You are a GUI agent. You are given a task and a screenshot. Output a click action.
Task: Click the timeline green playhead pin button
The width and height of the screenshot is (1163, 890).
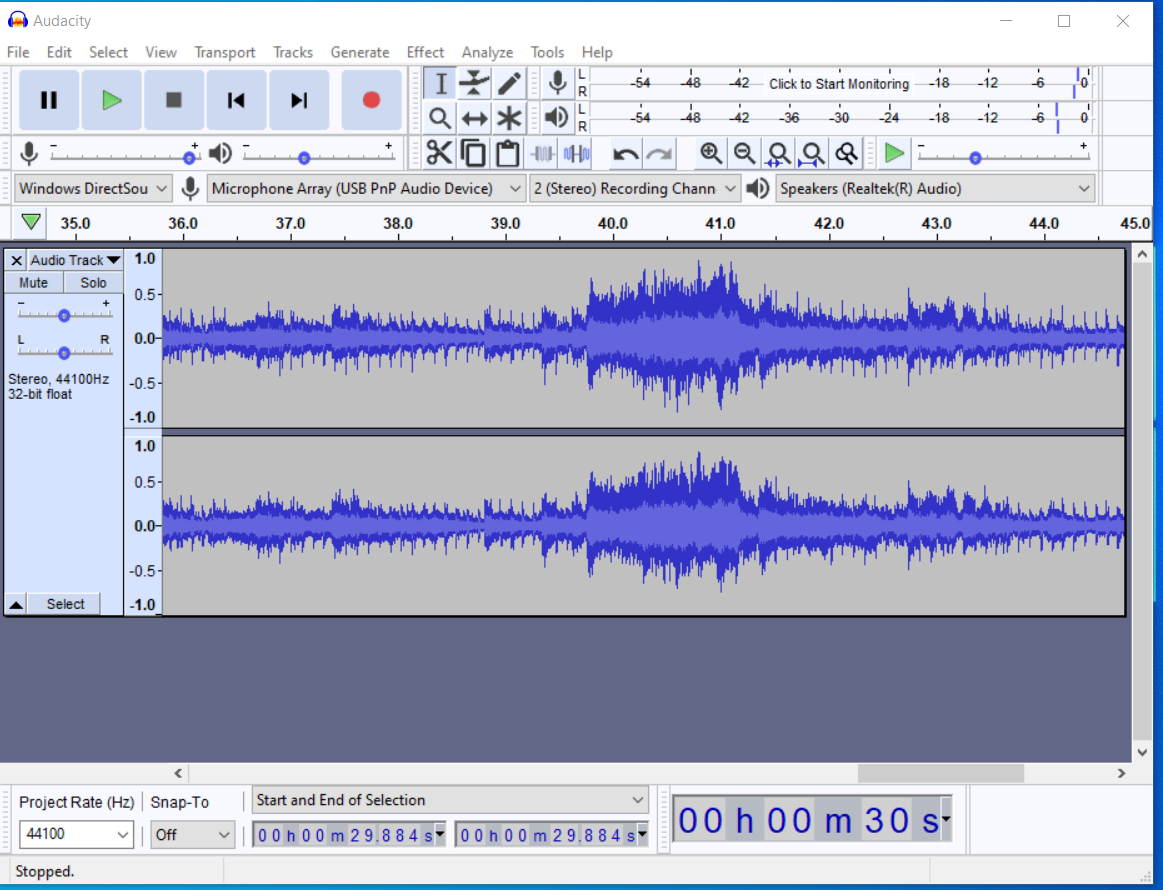point(30,222)
